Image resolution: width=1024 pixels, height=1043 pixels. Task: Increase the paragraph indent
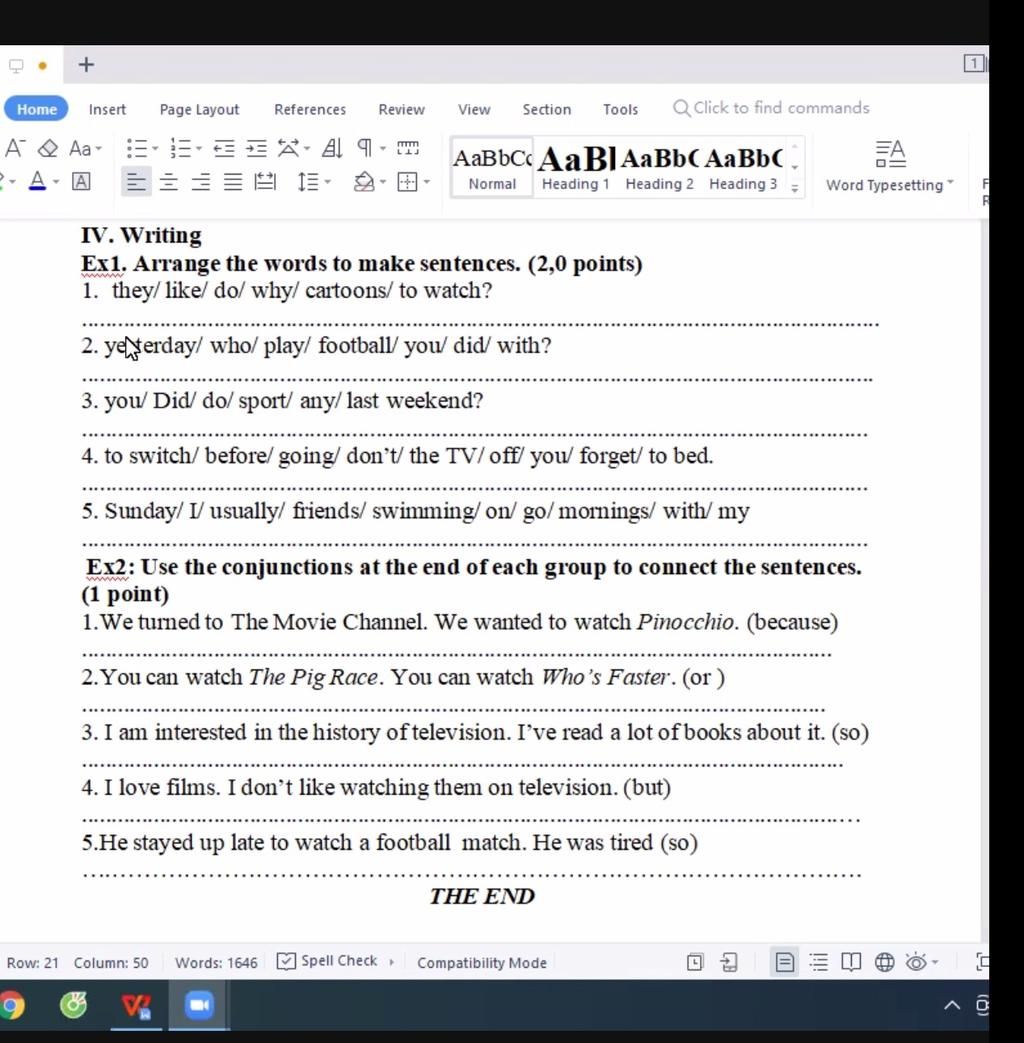tap(256, 148)
